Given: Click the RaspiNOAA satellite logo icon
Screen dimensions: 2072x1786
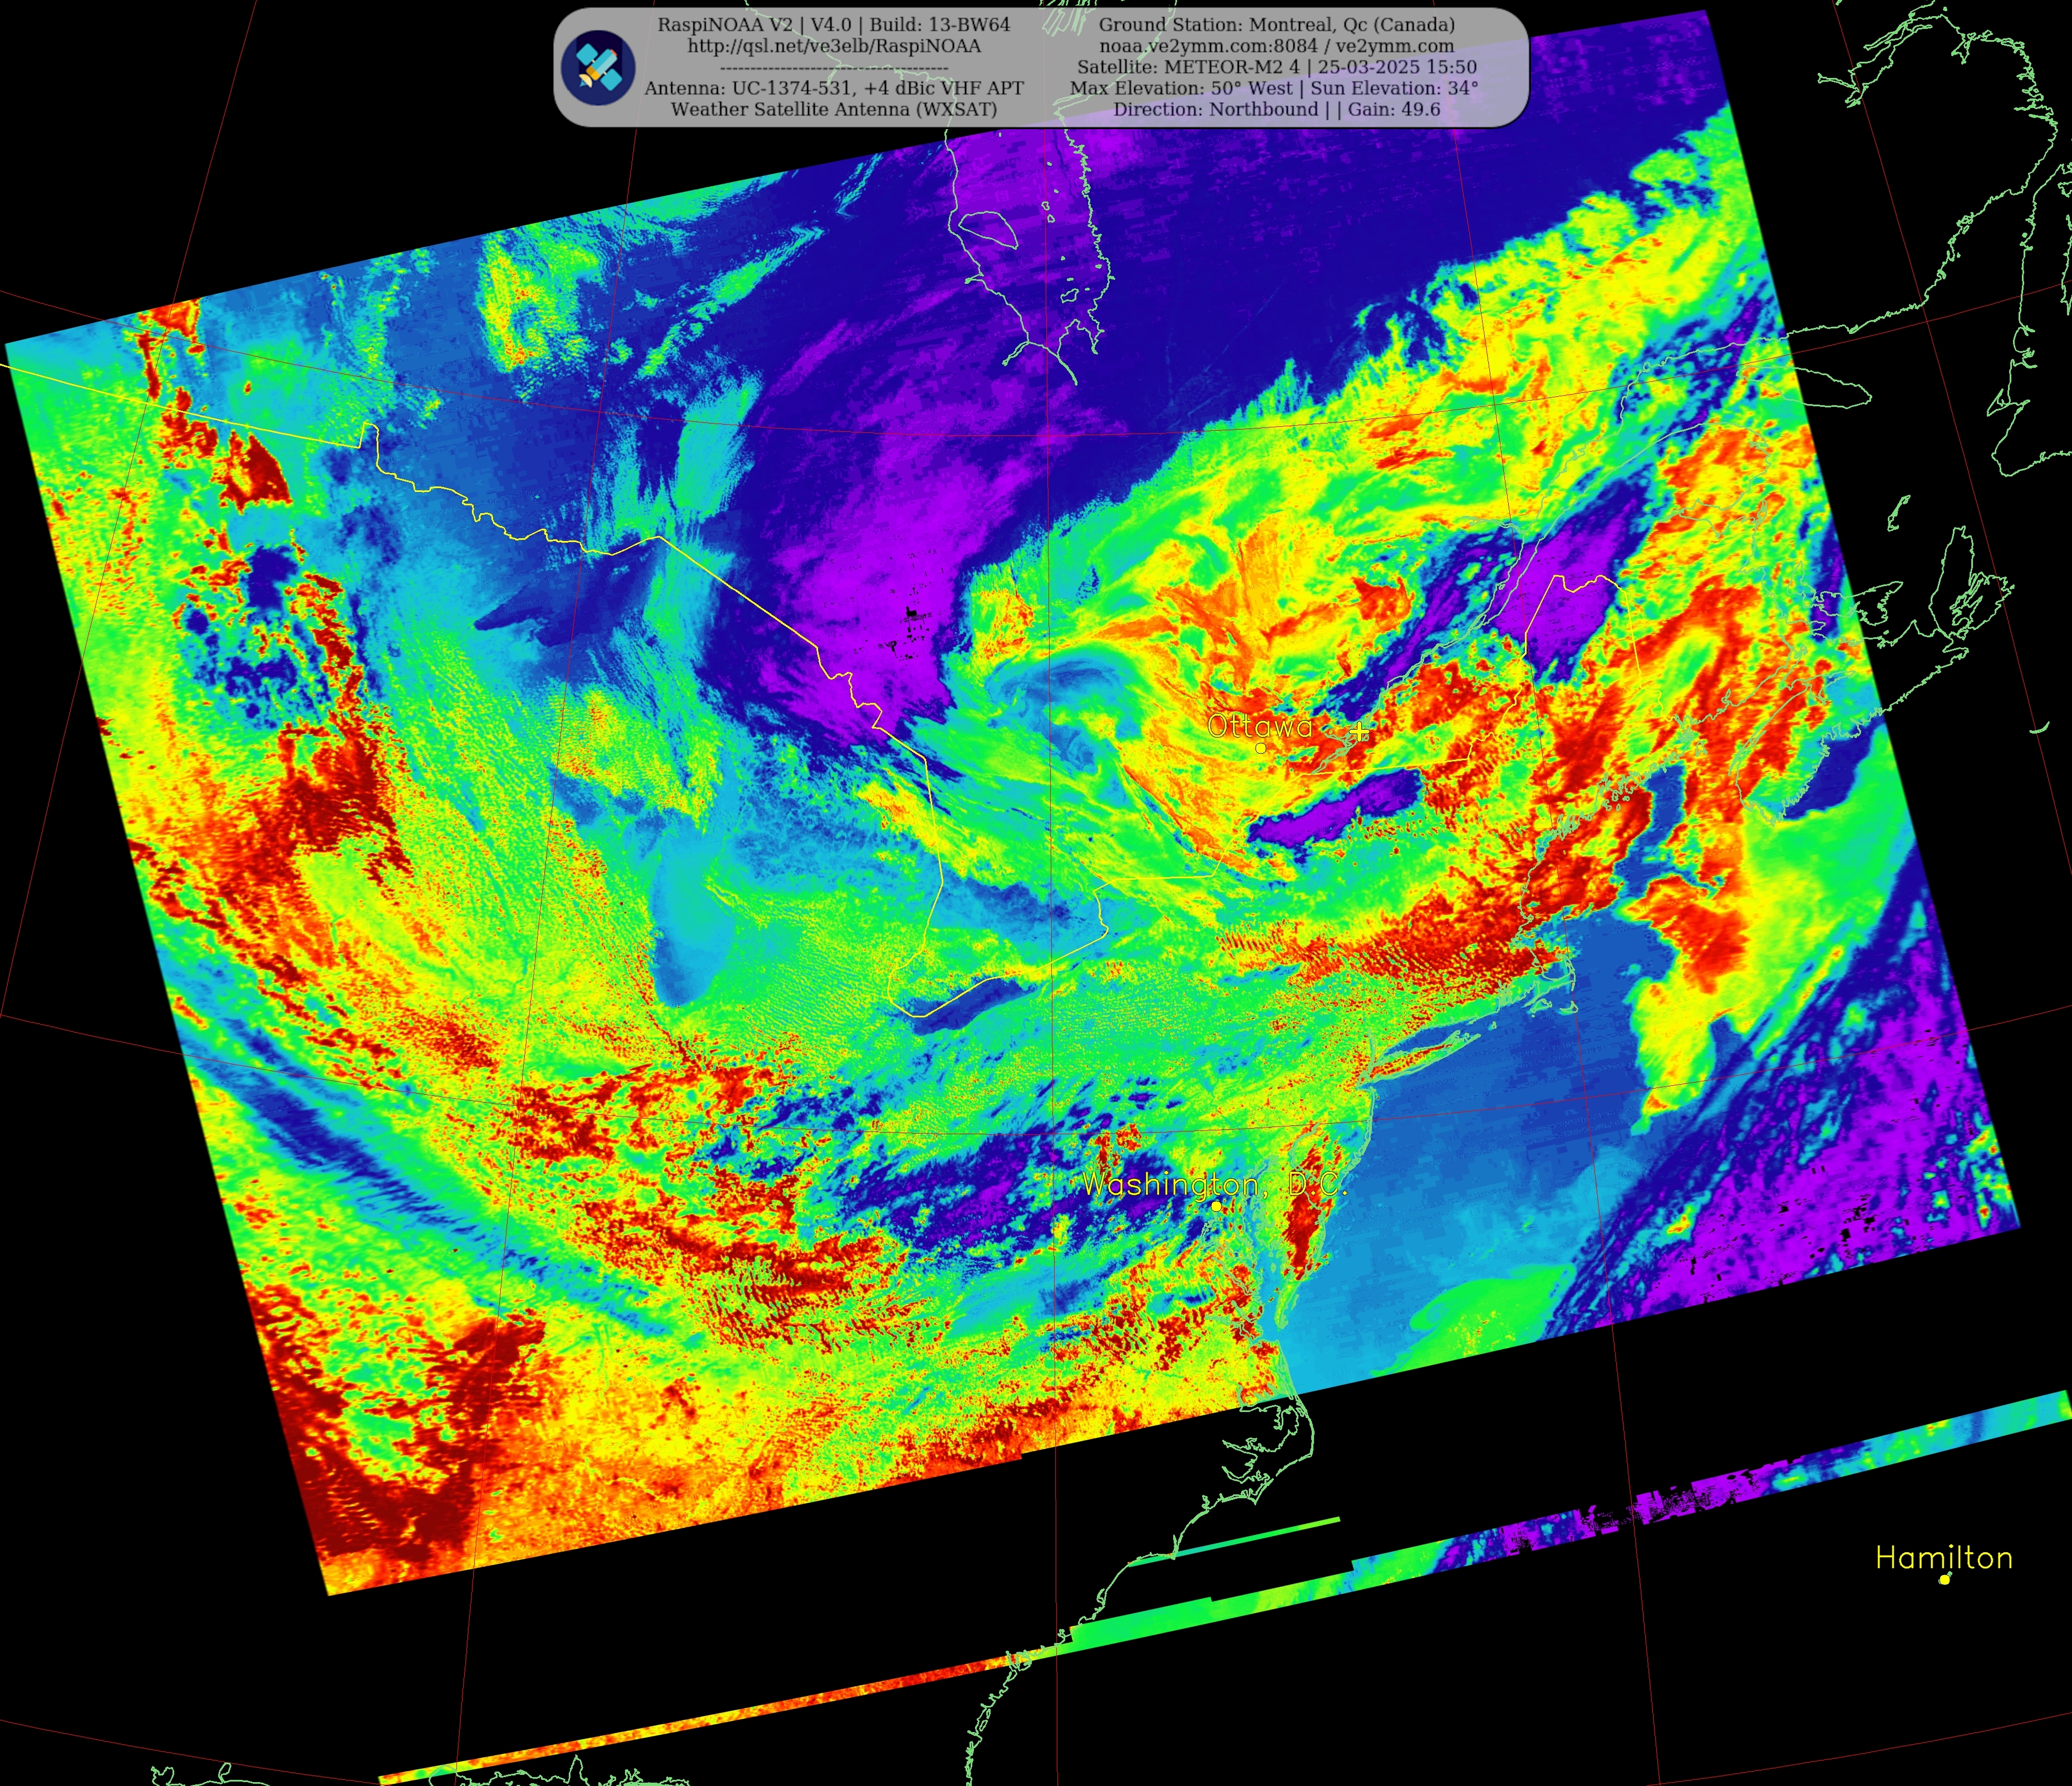Looking at the screenshot, I should coord(598,67).
